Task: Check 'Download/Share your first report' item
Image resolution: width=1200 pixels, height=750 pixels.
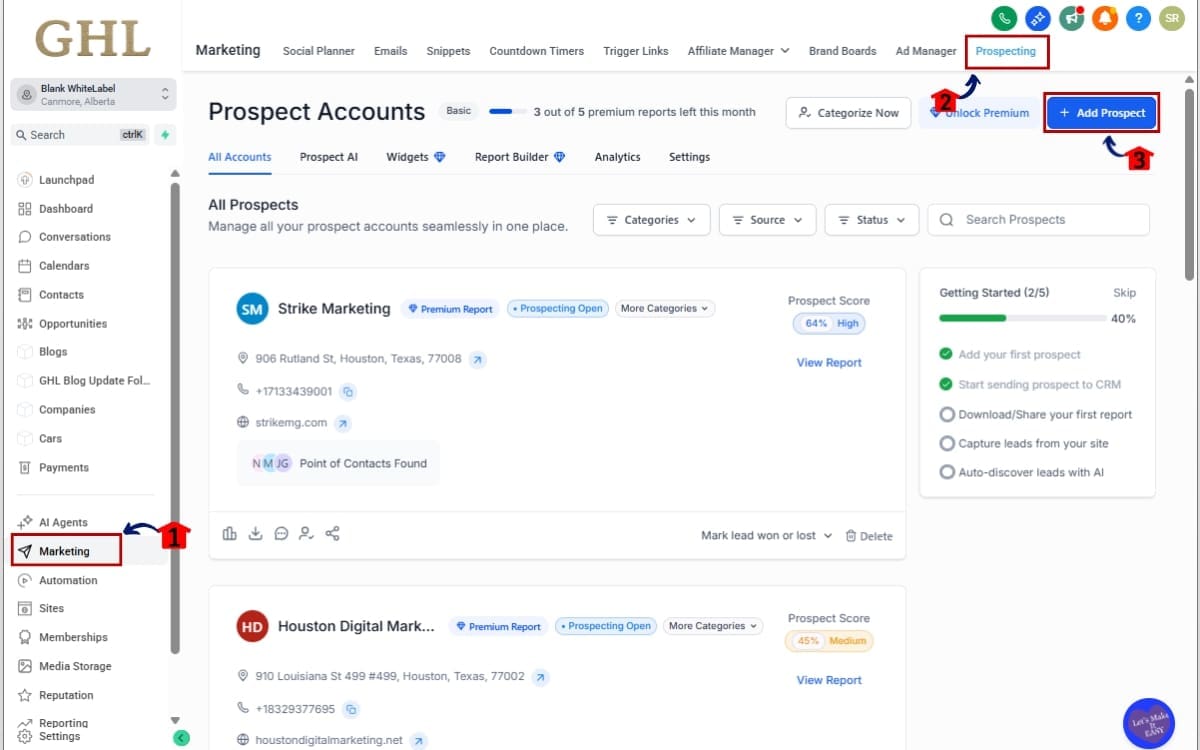Action: point(946,414)
